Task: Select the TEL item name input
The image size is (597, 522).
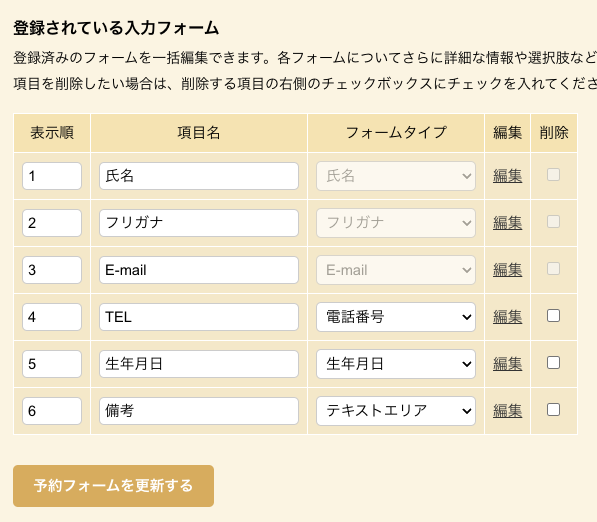Action: (x=199, y=317)
